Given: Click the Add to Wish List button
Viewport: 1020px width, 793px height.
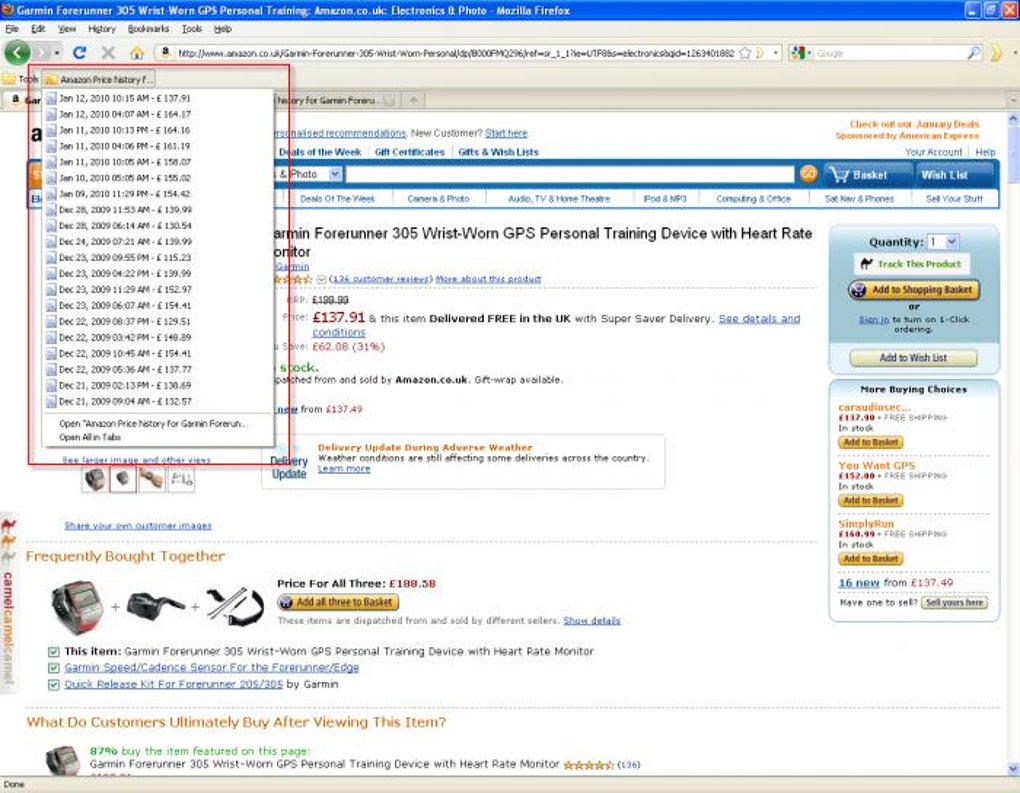Looking at the screenshot, I should click(x=913, y=358).
